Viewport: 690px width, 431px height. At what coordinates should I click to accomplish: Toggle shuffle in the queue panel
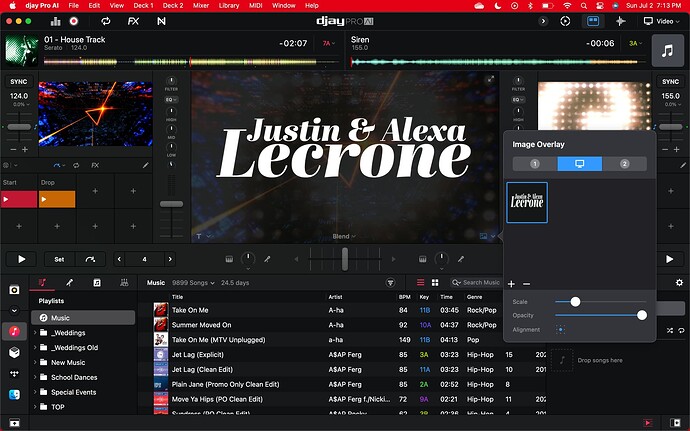click(x=669, y=330)
